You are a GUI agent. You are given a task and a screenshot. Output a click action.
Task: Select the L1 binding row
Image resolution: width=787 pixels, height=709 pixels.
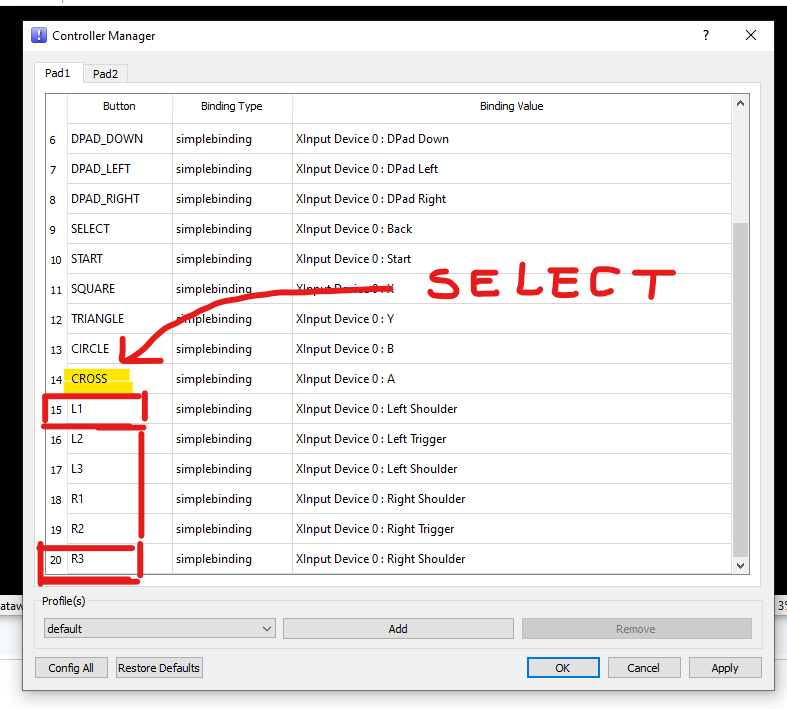[118, 409]
